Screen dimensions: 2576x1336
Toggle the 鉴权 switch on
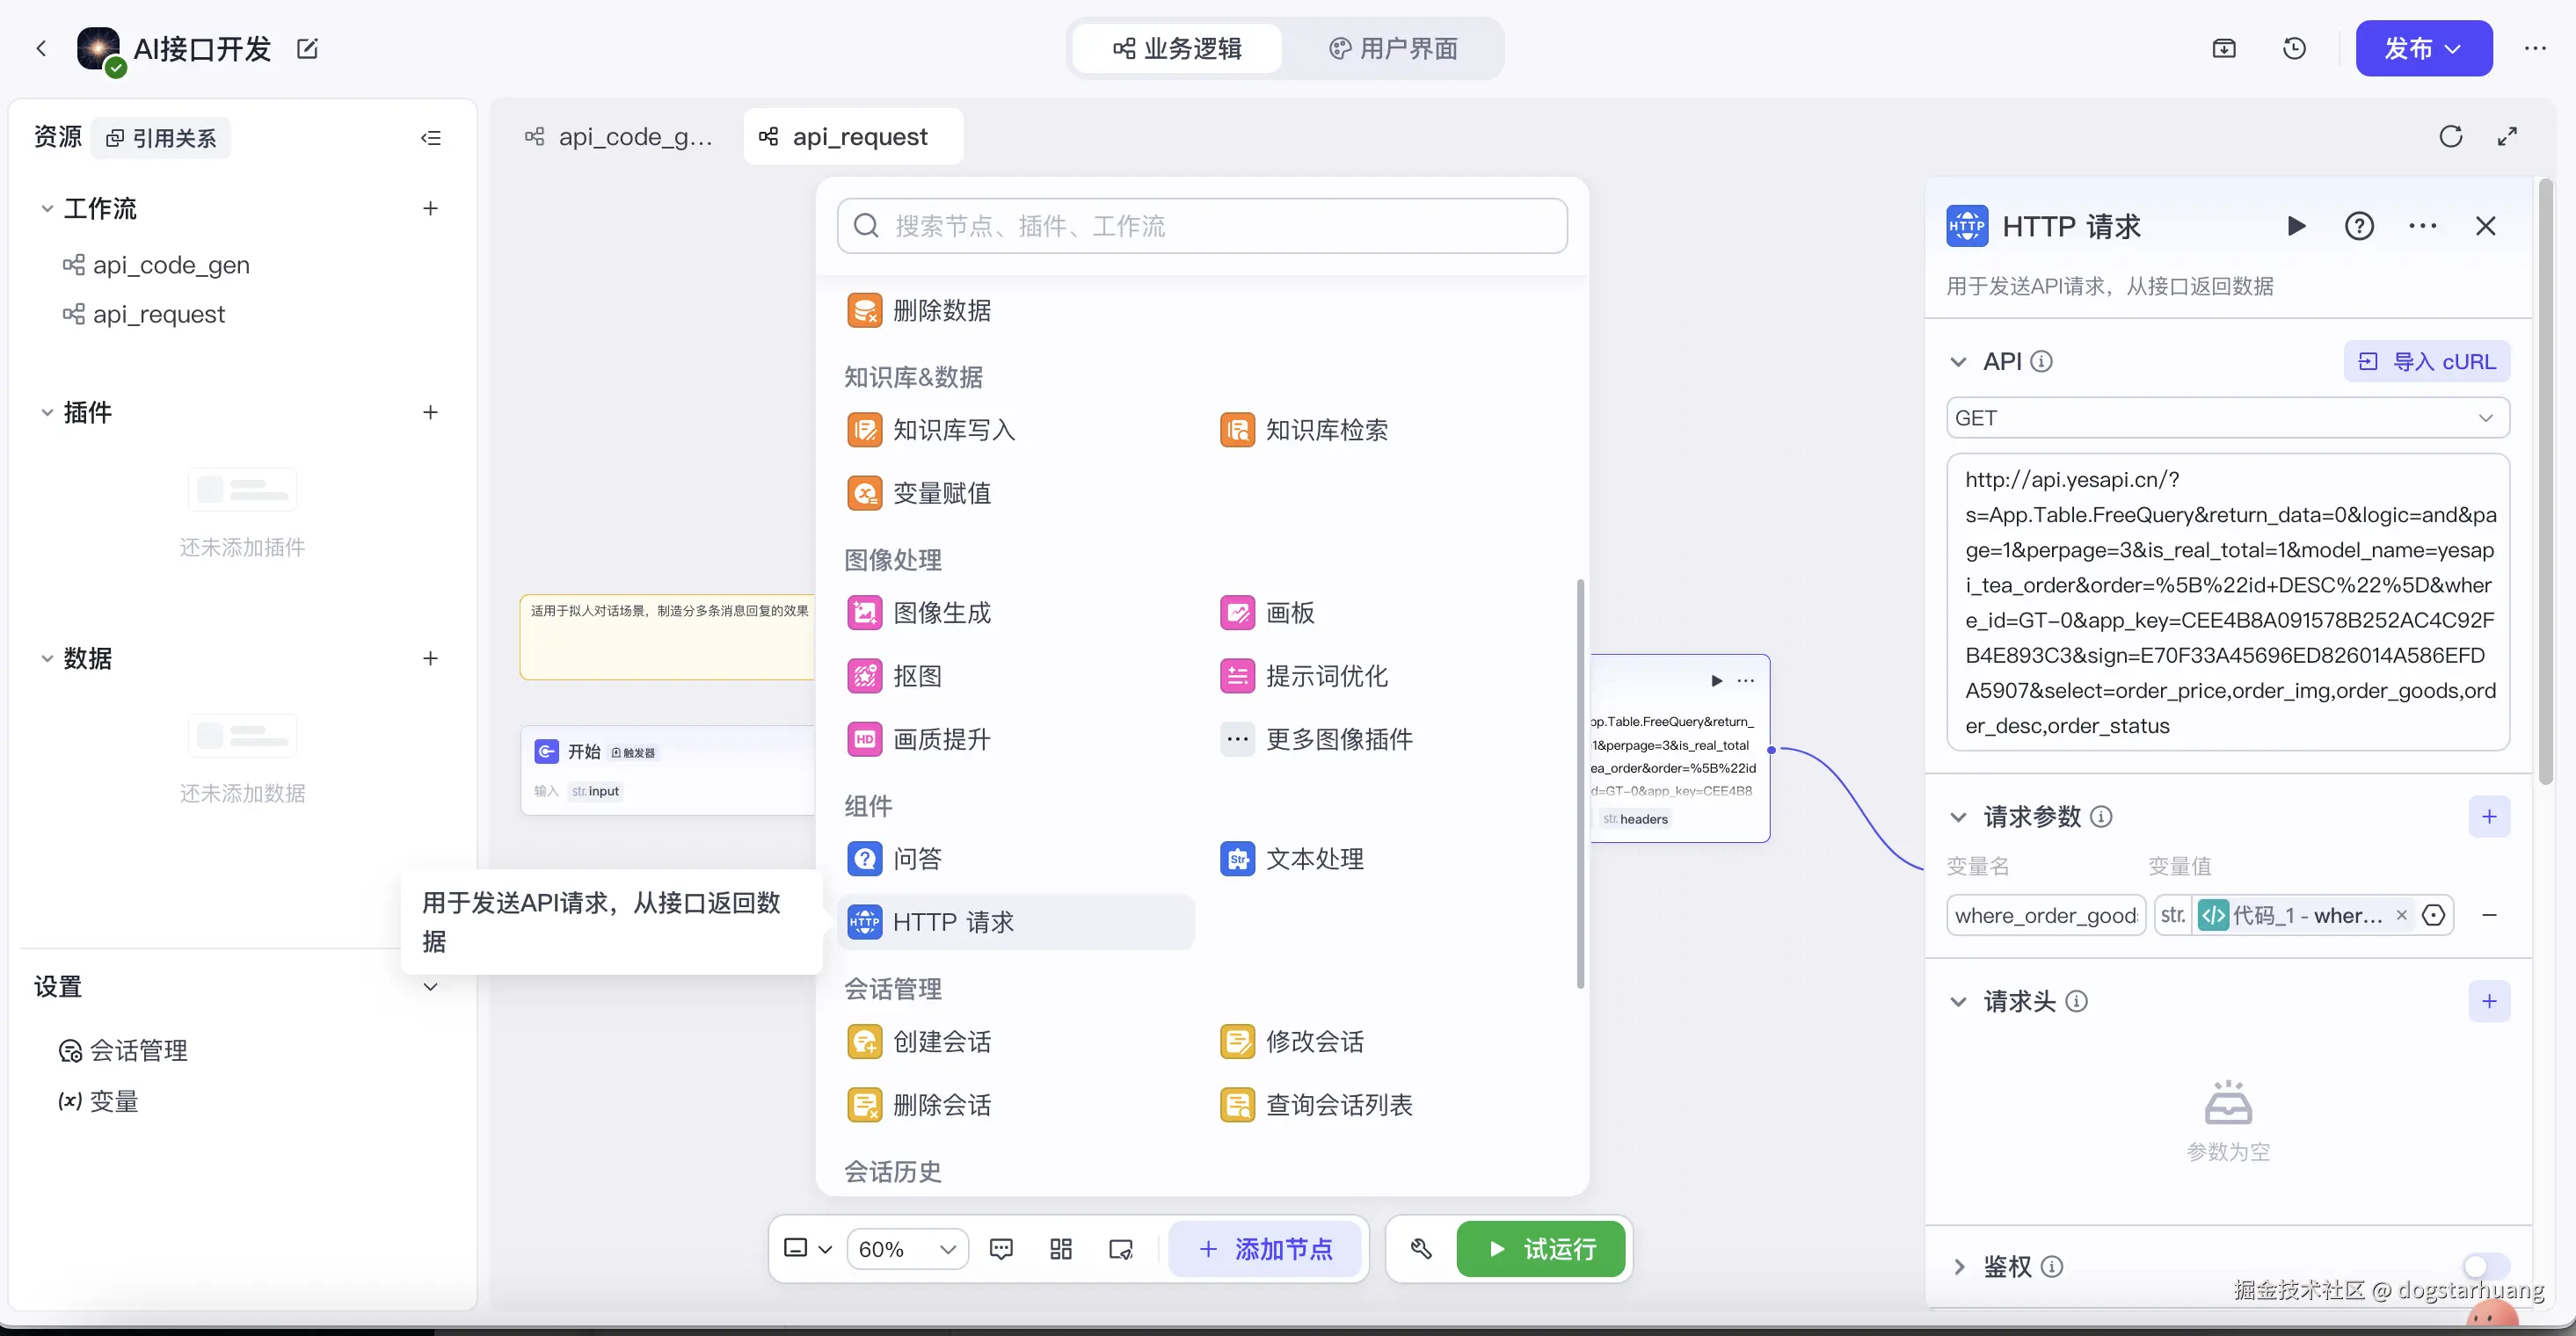[2486, 1266]
